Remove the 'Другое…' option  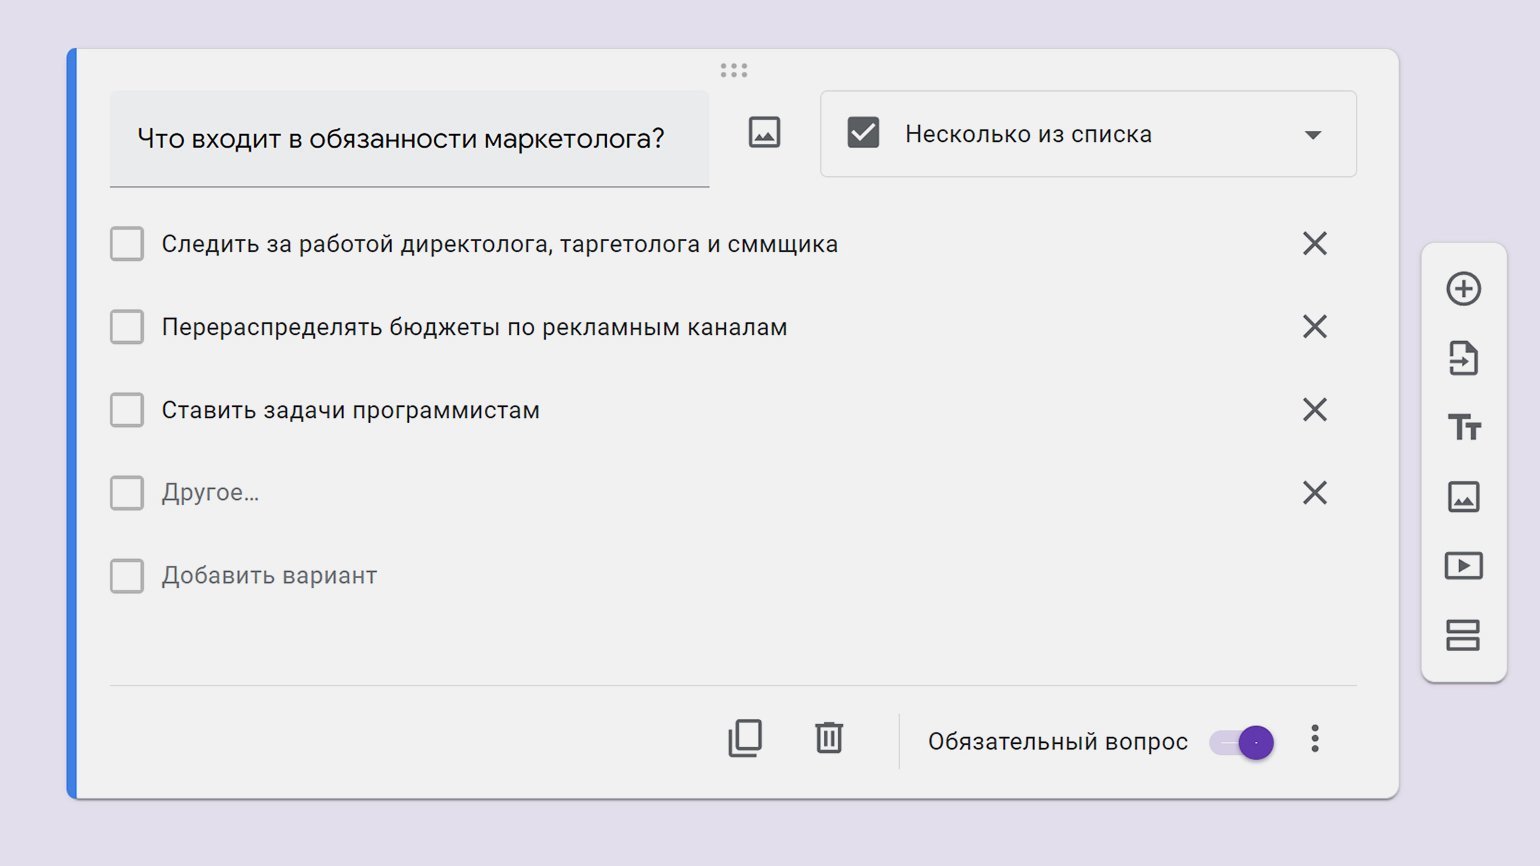click(x=1315, y=492)
